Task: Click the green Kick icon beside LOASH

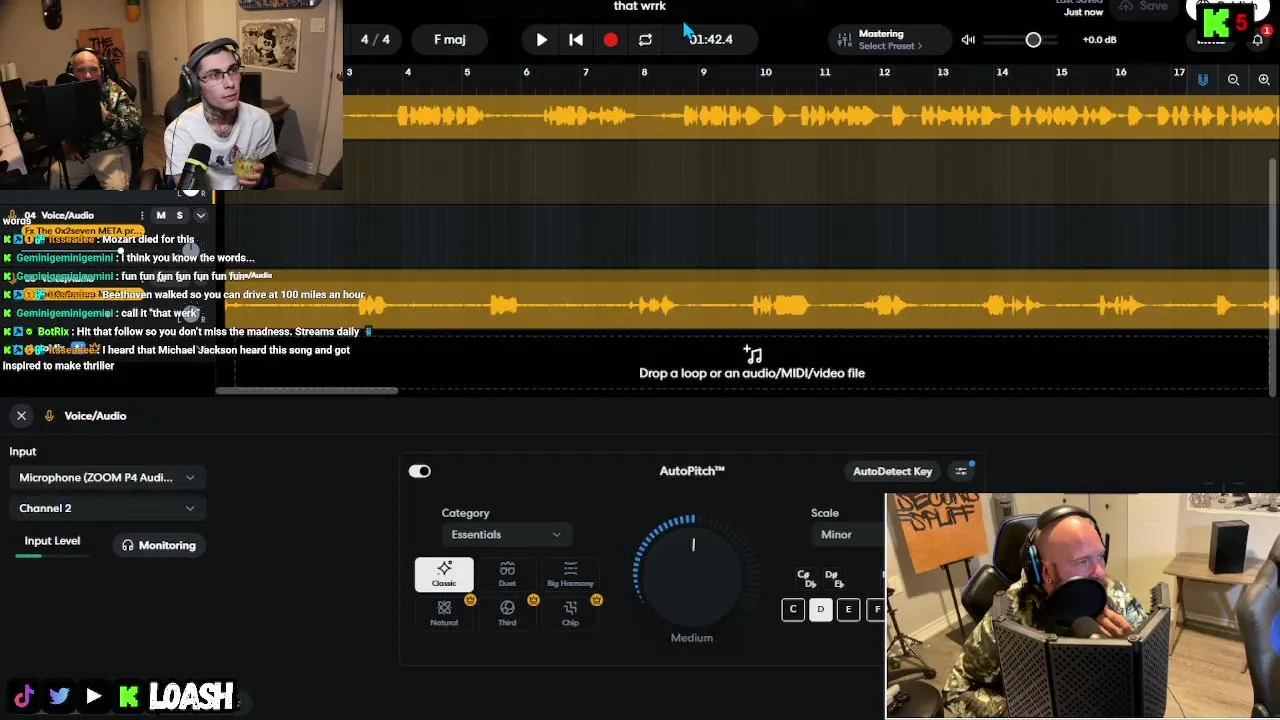Action: [x=129, y=696]
